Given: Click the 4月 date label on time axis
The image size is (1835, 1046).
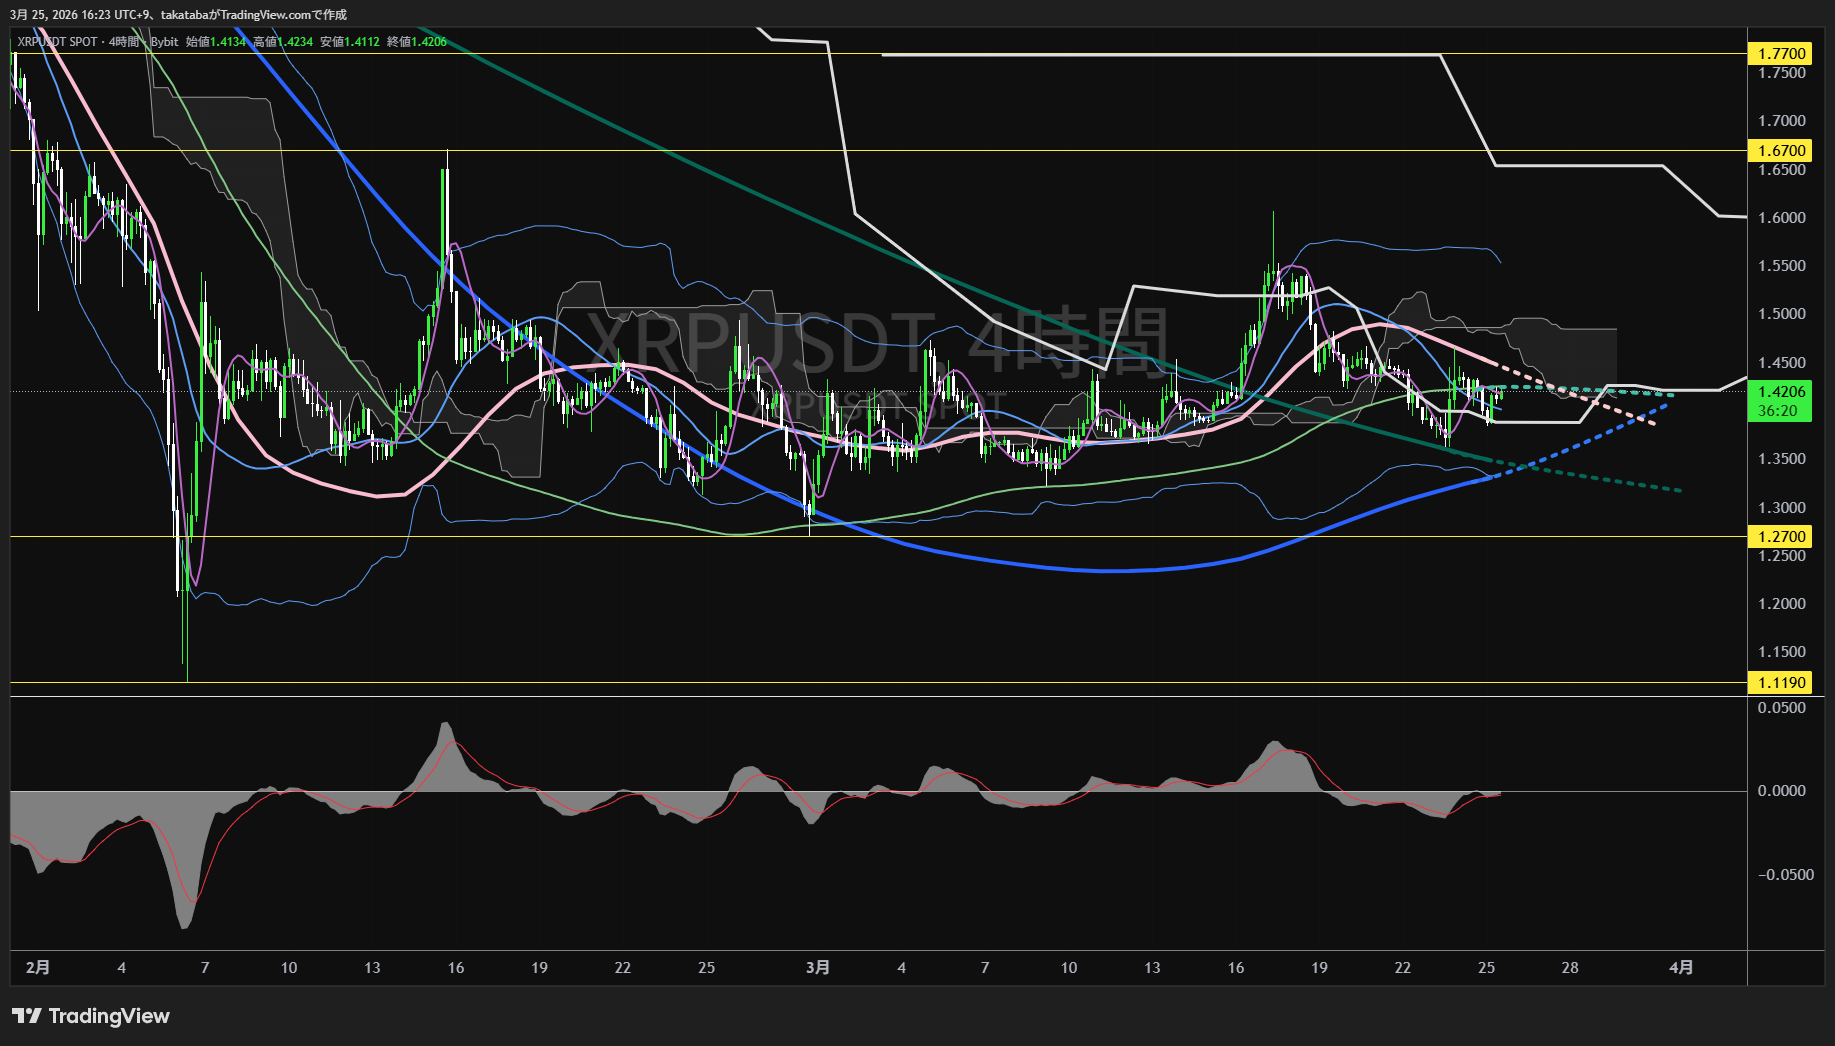Looking at the screenshot, I should [x=1681, y=967].
